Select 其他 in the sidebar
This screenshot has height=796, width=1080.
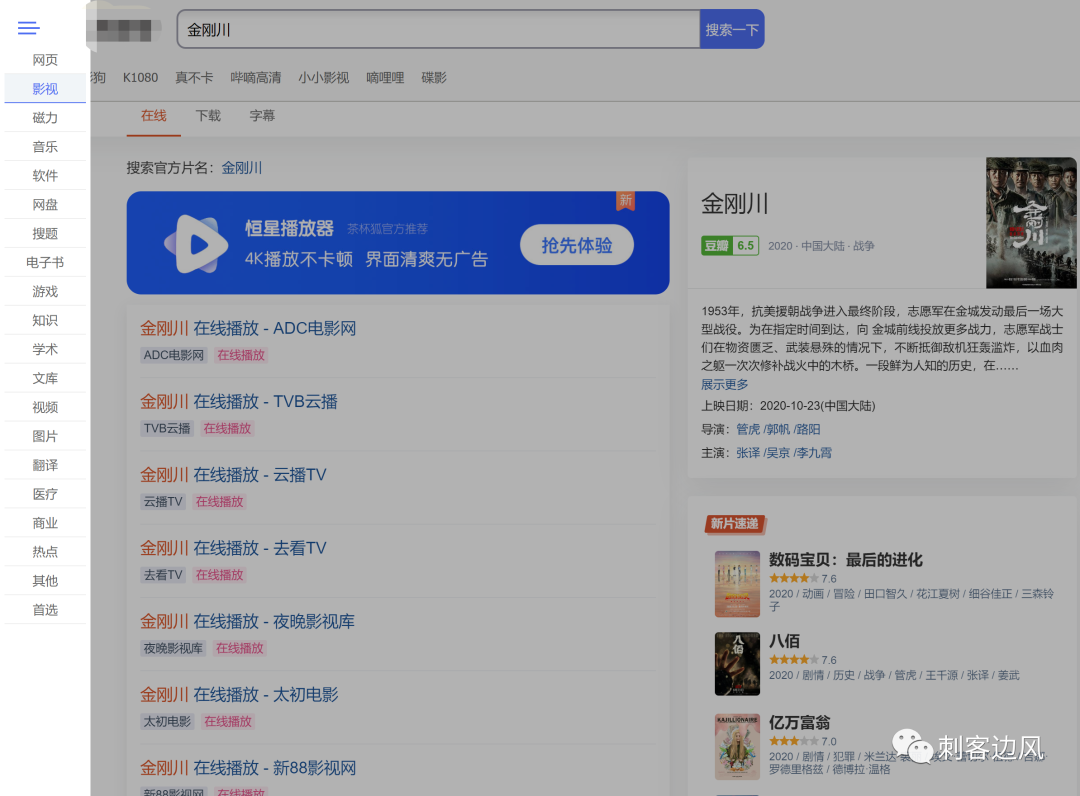(x=45, y=580)
